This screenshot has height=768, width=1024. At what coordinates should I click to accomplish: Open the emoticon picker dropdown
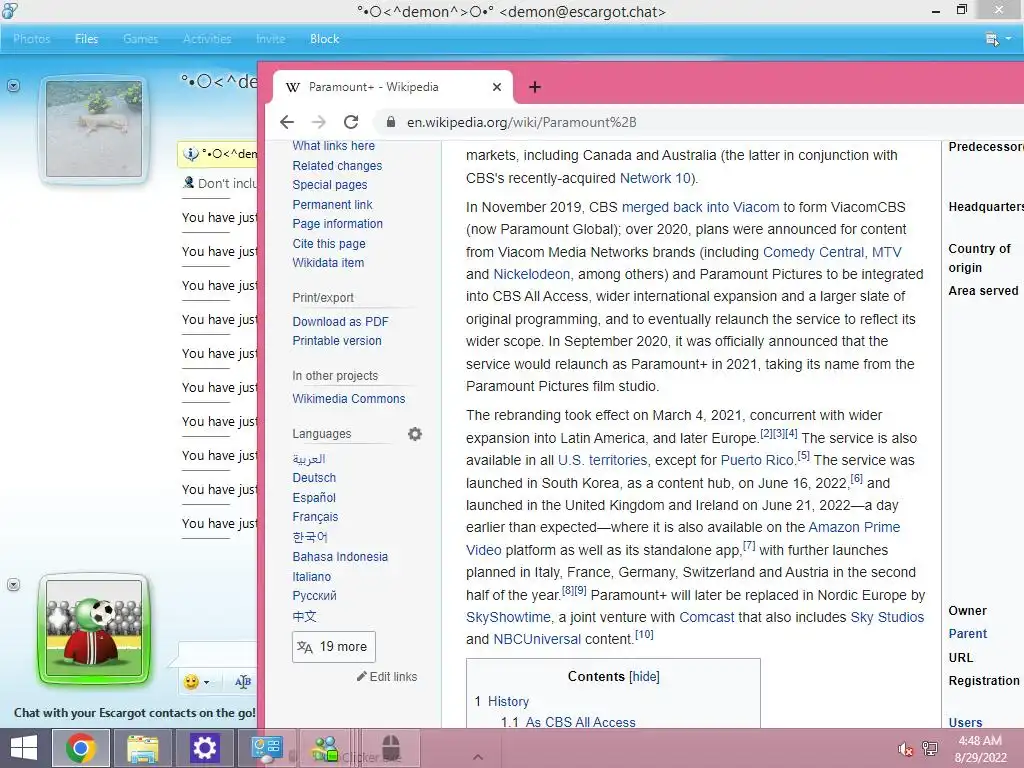tap(197, 682)
